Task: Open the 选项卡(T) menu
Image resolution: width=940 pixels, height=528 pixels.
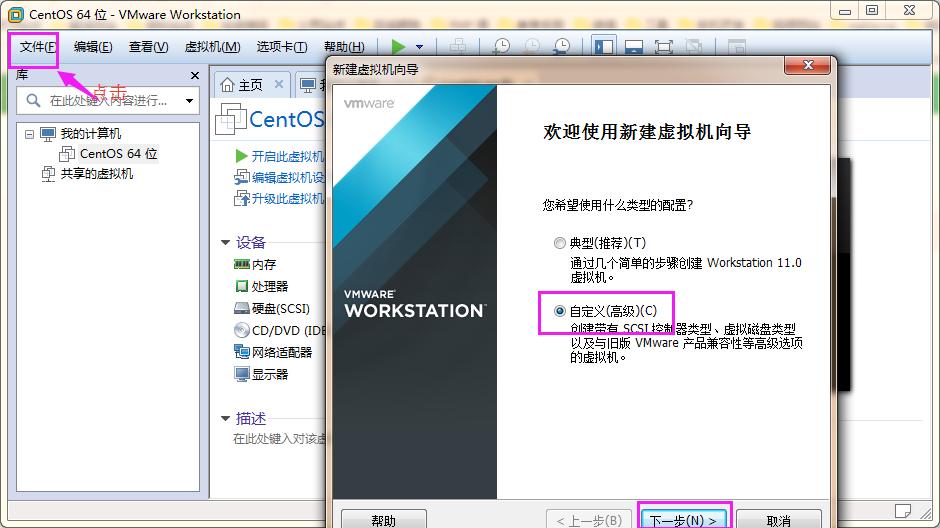Action: (282, 47)
